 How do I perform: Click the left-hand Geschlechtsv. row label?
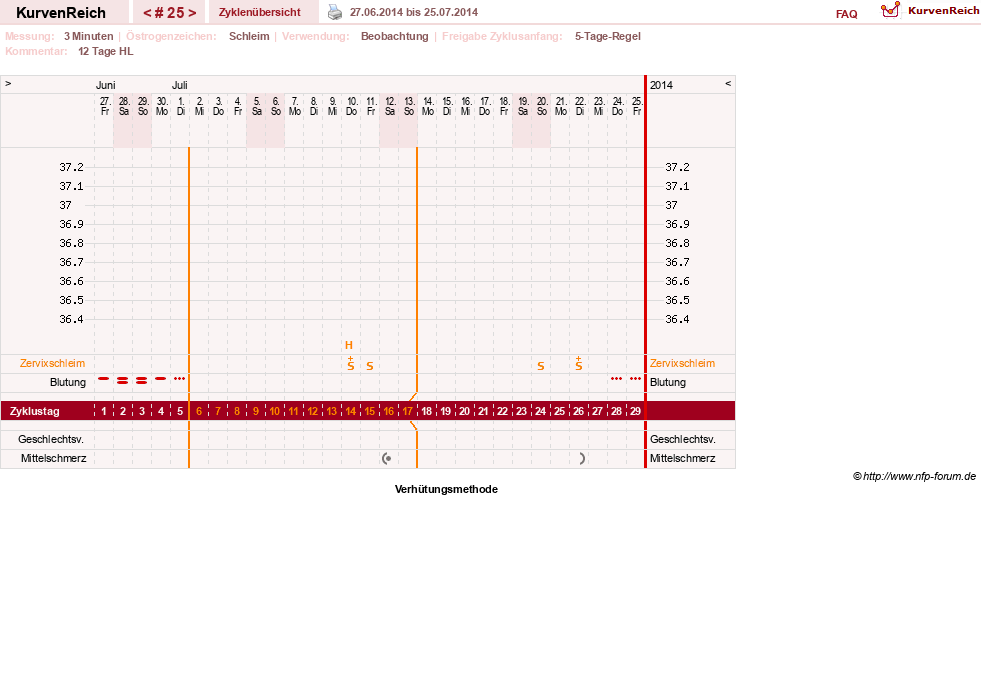(51, 439)
